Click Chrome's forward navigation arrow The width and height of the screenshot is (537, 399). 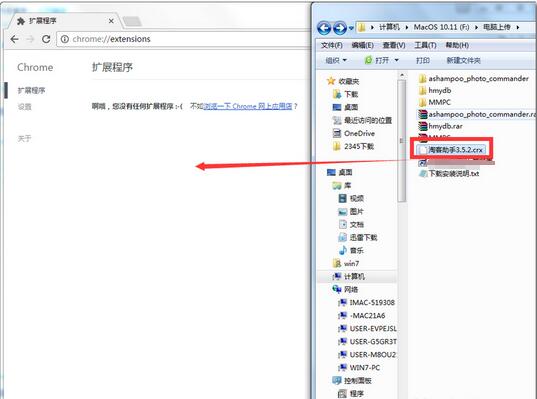click(30, 39)
